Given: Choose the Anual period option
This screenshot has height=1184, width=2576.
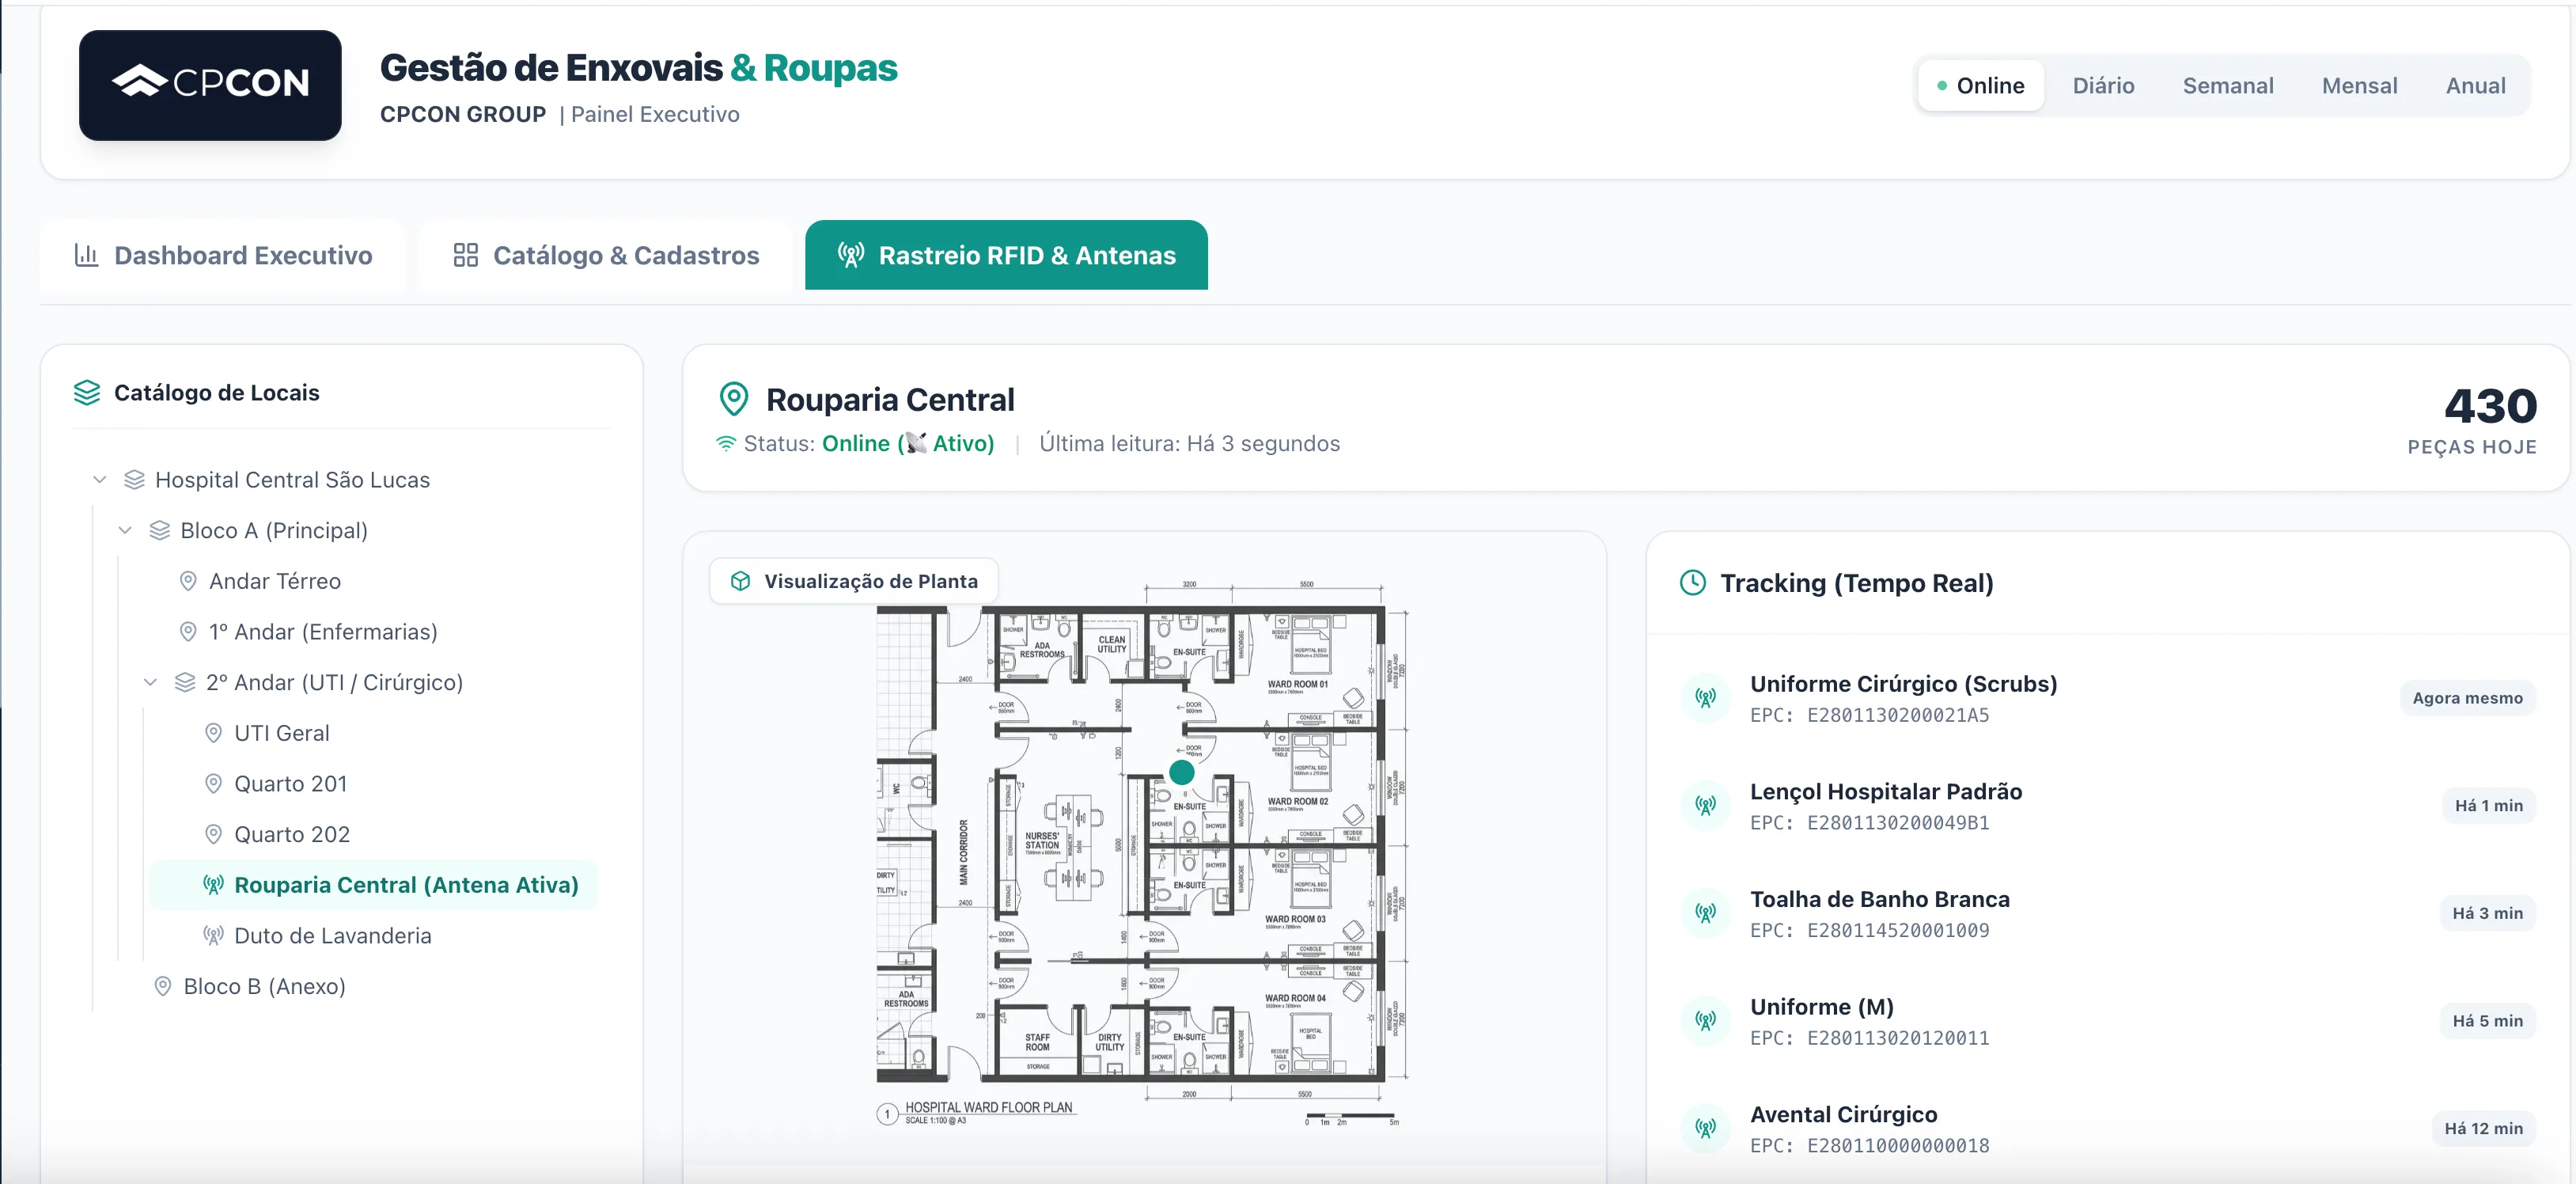Looking at the screenshot, I should [x=2475, y=85].
